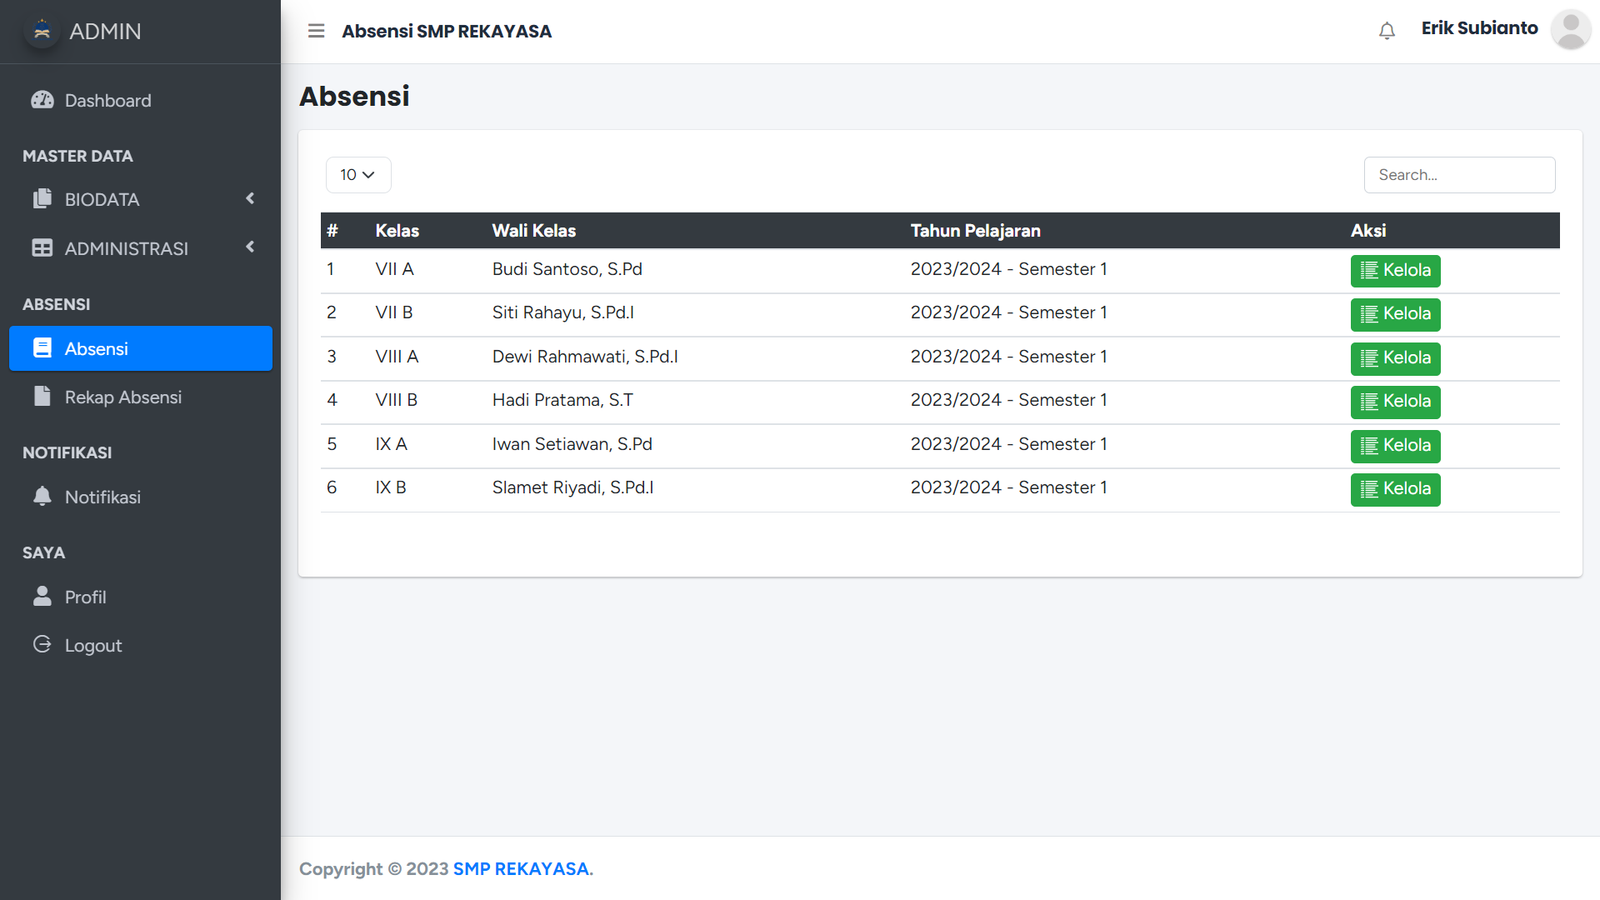Select the Absensi menu item in the sidebar
This screenshot has width=1600, height=900.
tap(140, 348)
